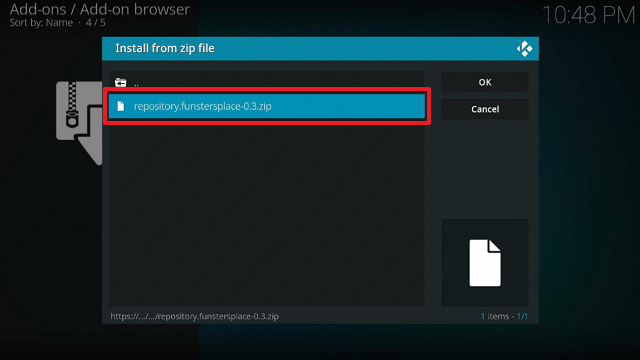This screenshot has width=640, height=360.
Task: Go up to parent folder entry
Action: click(x=267, y=82)
